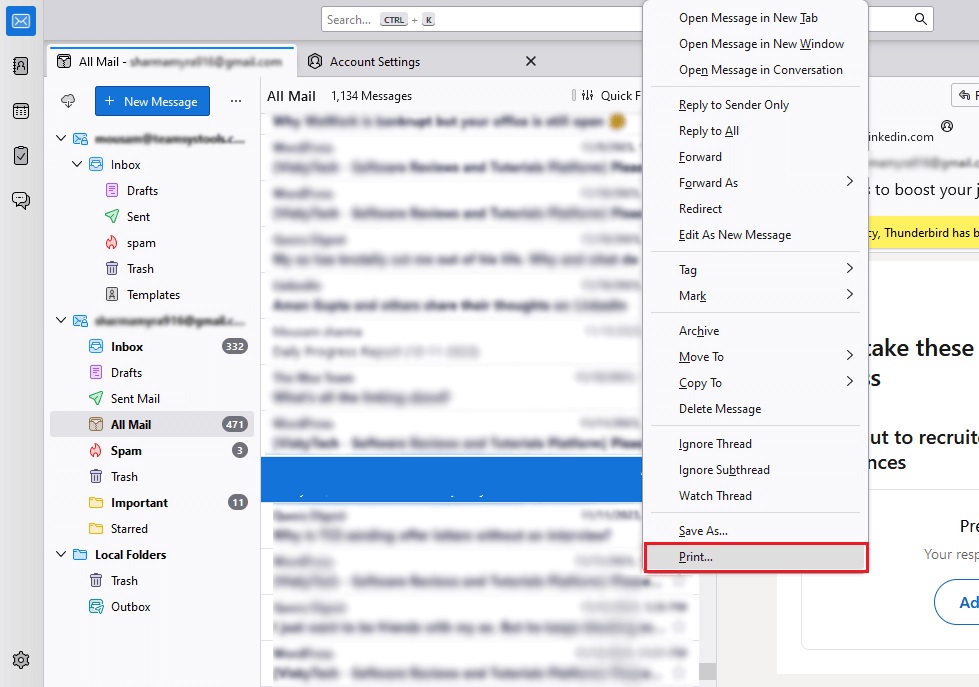This screenshot has height=687, width=979.
Task: Choose Watch Thread
Action: coord(755,496)
